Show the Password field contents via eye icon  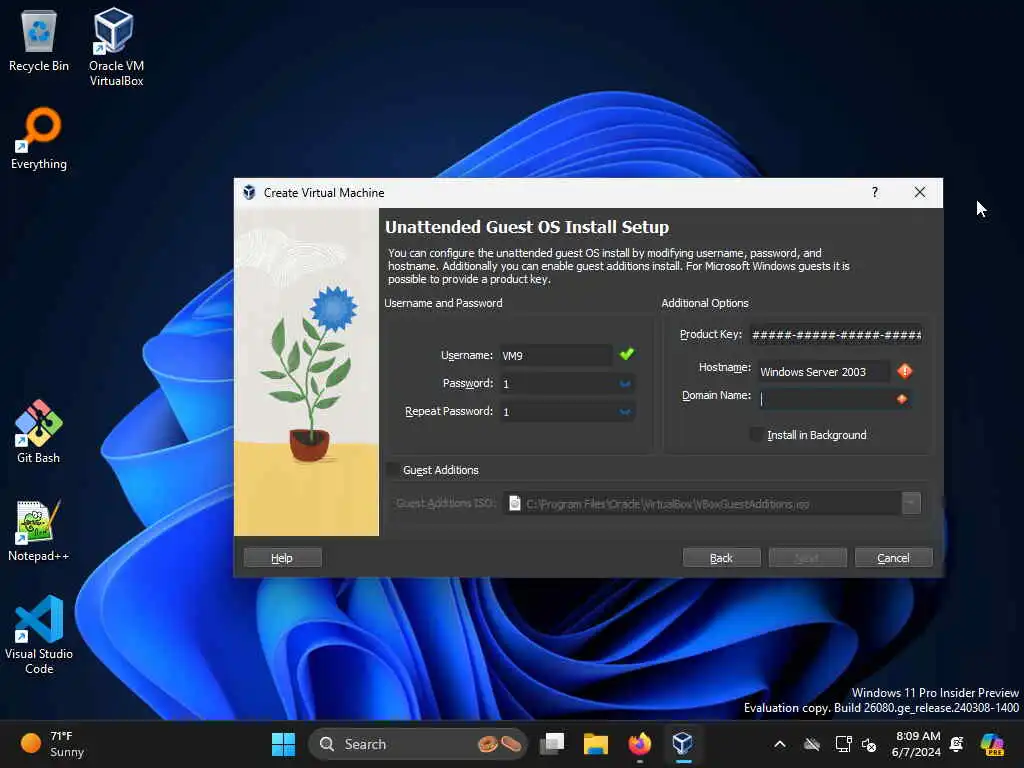[x=625, y=383]
